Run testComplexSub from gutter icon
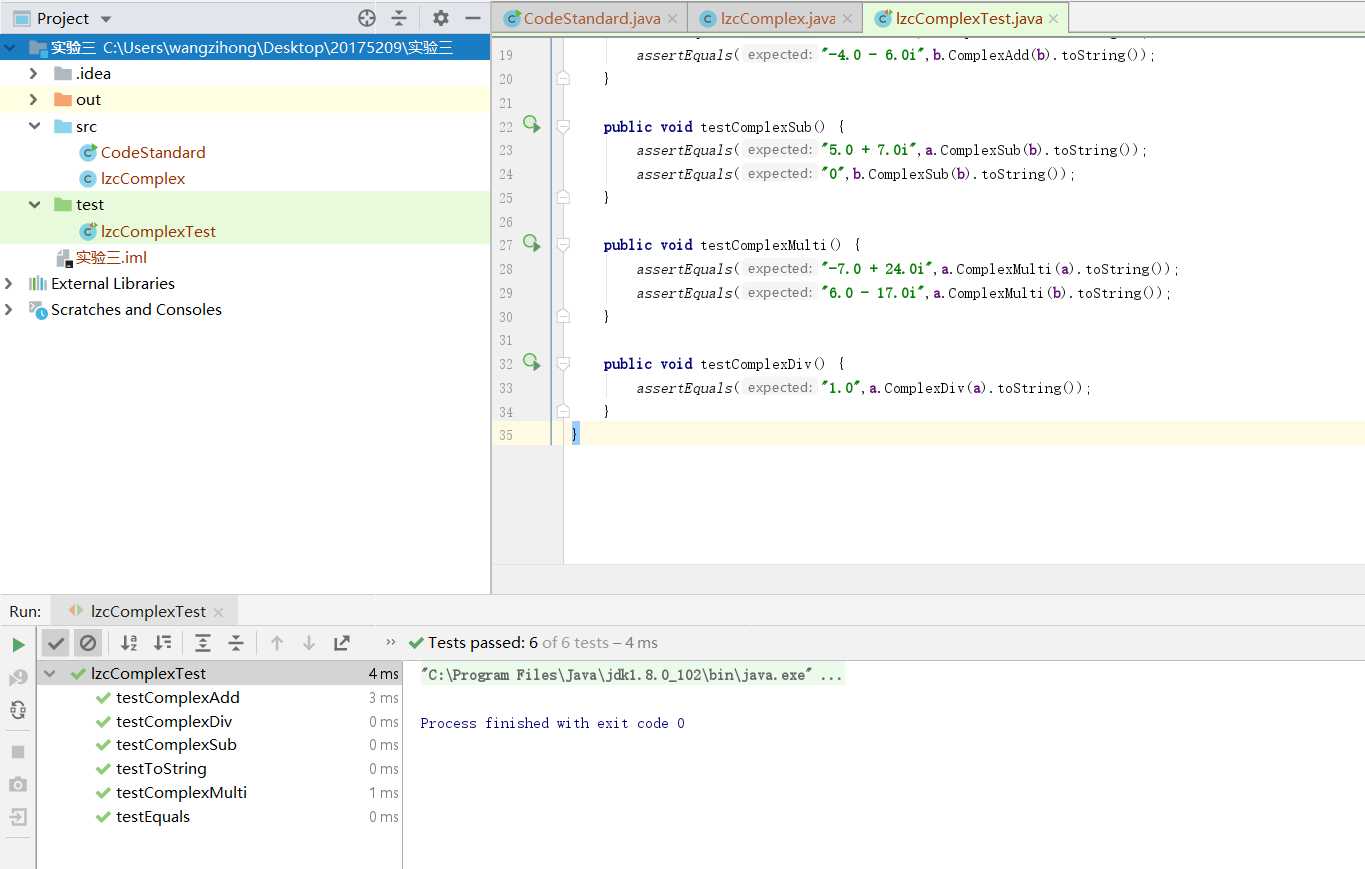1365x869 pixels. point(531,125)
